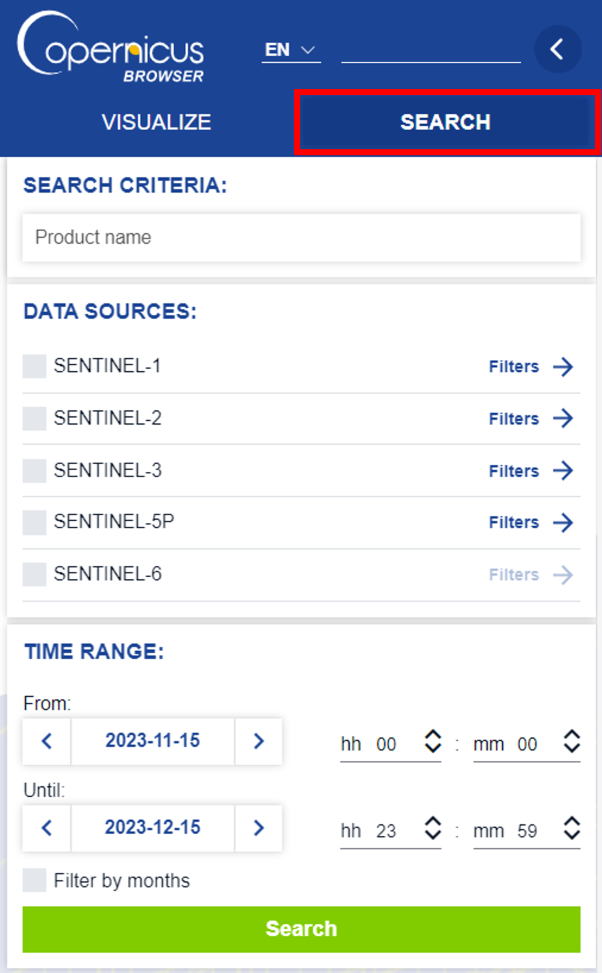
Task: Tick the SENTINEL-3 checkbox
Action: tap(34, 470)
